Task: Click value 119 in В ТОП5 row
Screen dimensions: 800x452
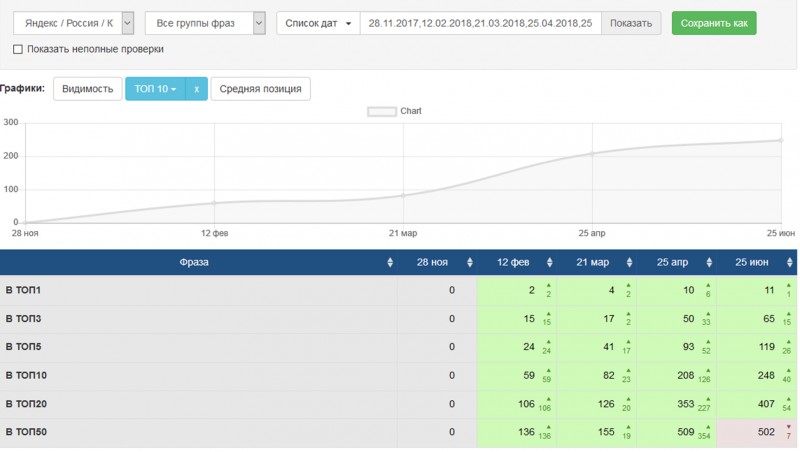Action: pyautogui.click(x=766, y=347)
